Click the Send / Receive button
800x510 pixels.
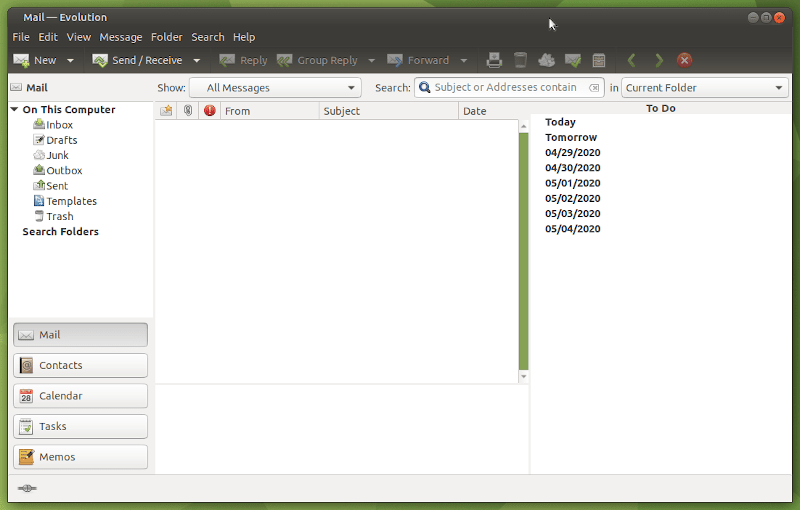point(138,61)
